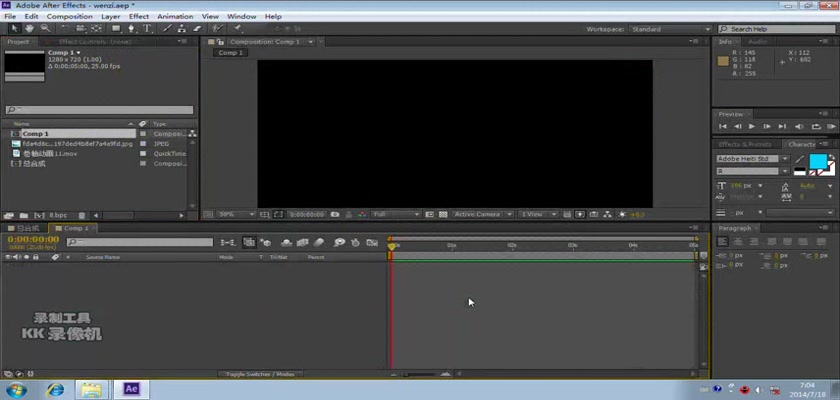
Task: Click the eyedropper in Character panel
Action: click(800, 159)
